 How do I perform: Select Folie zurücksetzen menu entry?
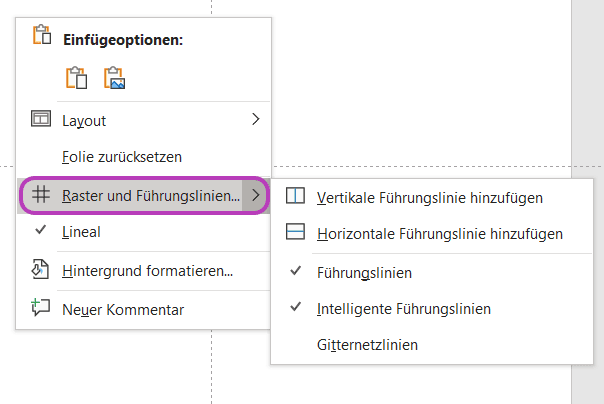144,157
